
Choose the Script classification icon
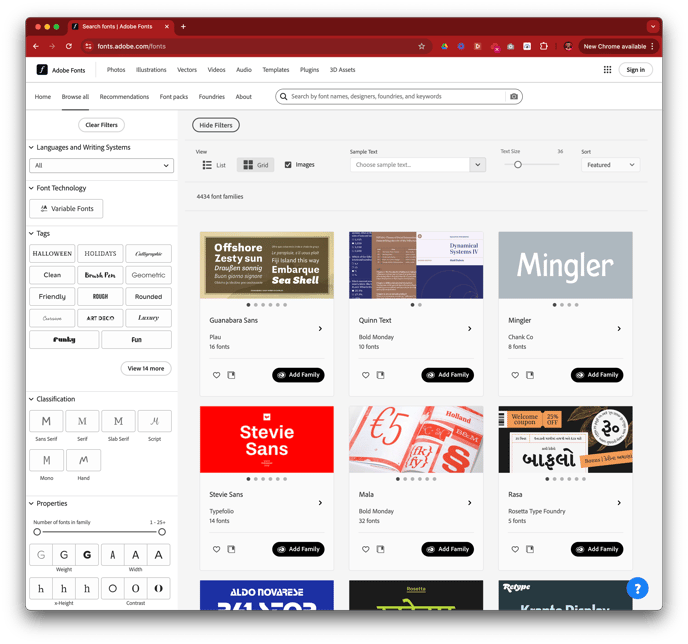click(x=155, y=422)
